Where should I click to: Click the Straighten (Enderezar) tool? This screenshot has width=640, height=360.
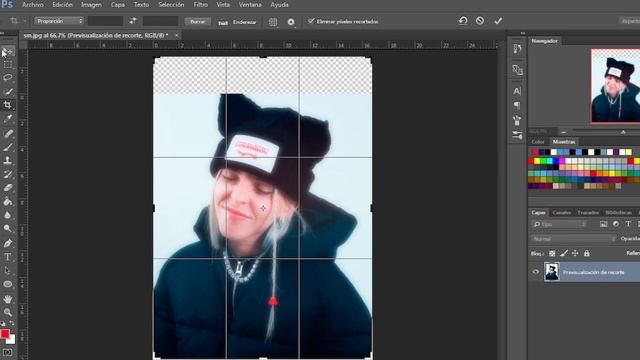(x=237, y=22)
